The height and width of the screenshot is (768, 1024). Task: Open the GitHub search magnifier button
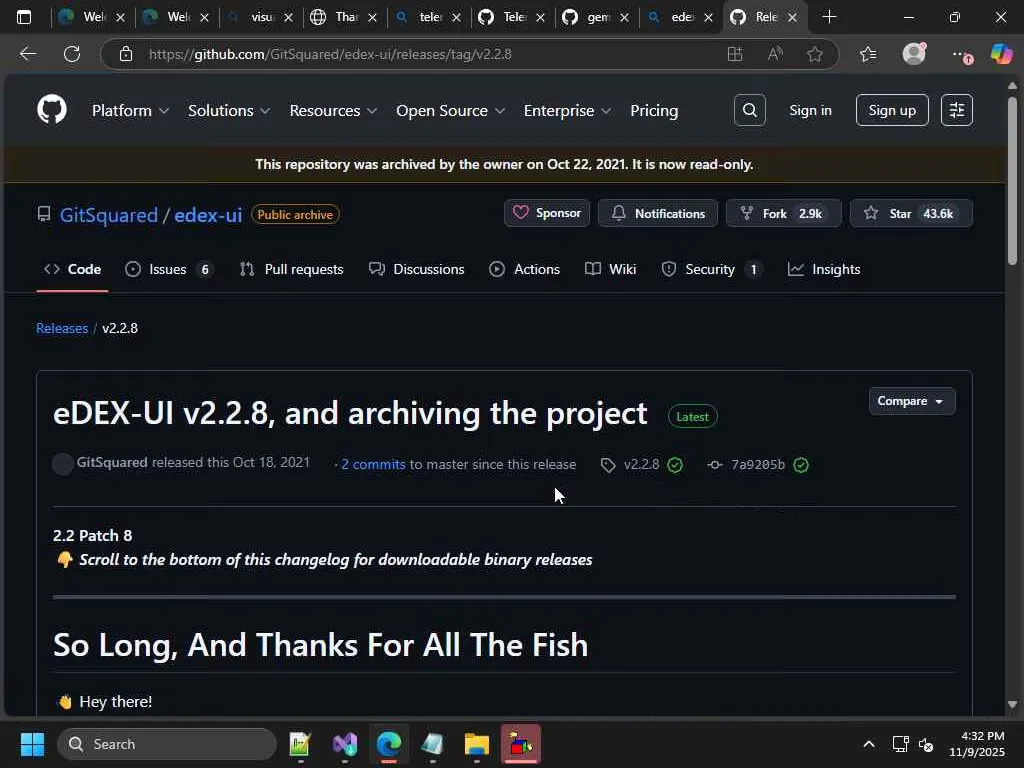[750, 110]
